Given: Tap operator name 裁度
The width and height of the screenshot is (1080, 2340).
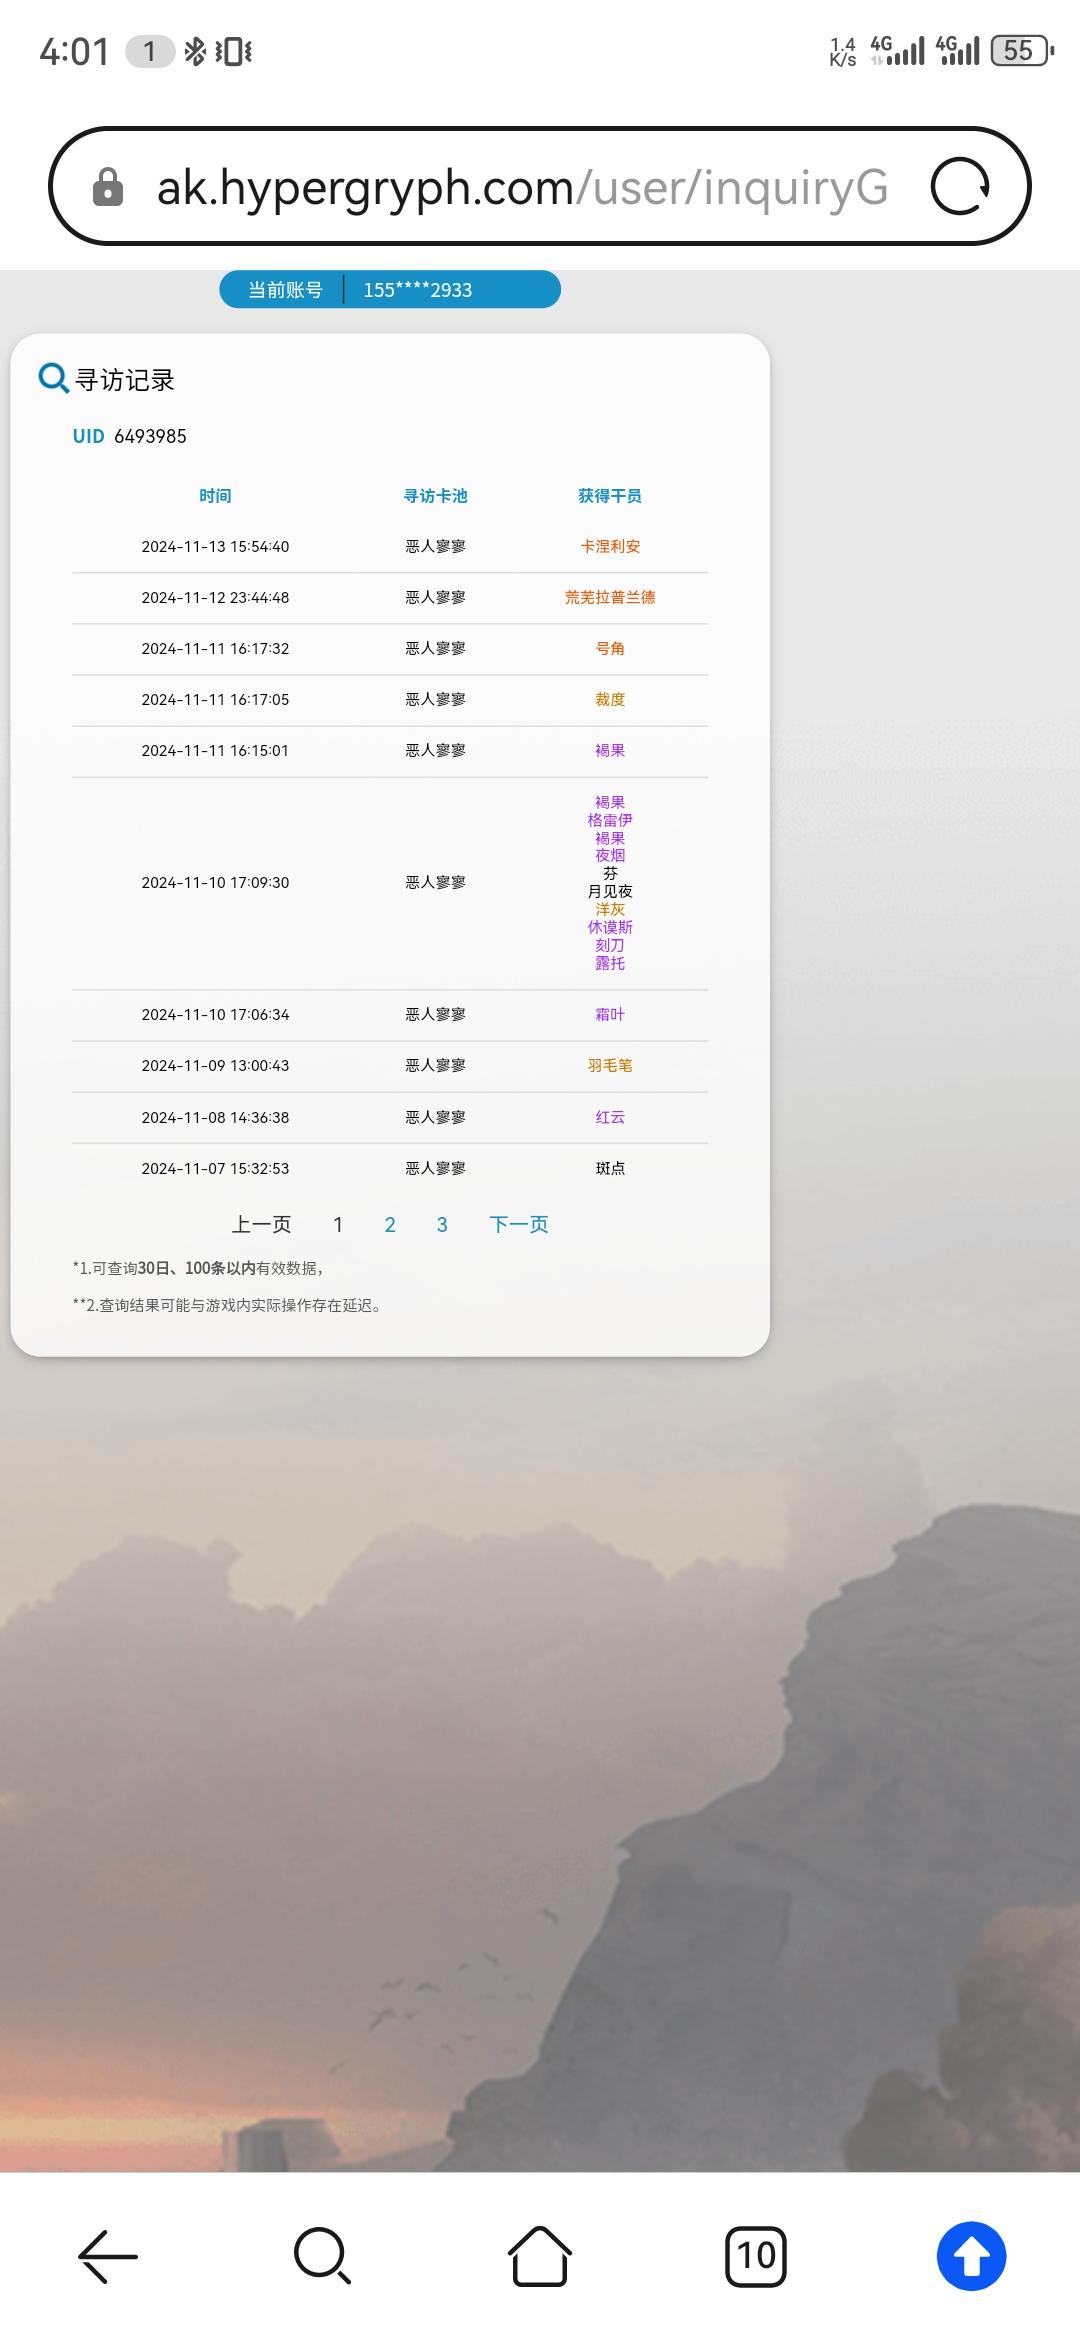Looking at the screenshot, I should pos(610,699).
